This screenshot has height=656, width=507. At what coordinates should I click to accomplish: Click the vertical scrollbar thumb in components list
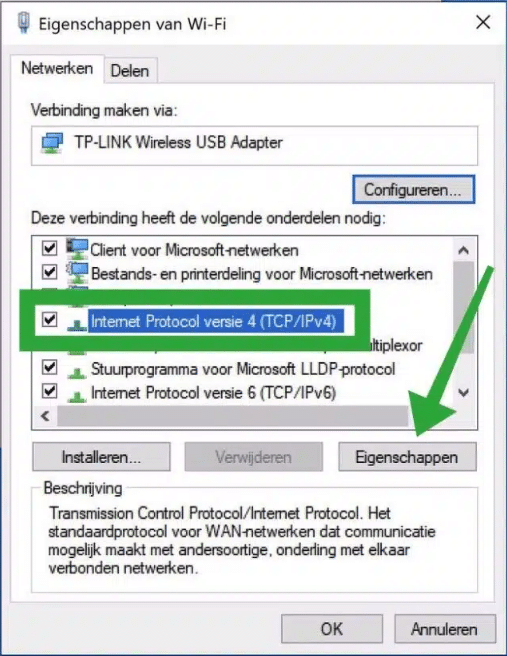(463, 307)
